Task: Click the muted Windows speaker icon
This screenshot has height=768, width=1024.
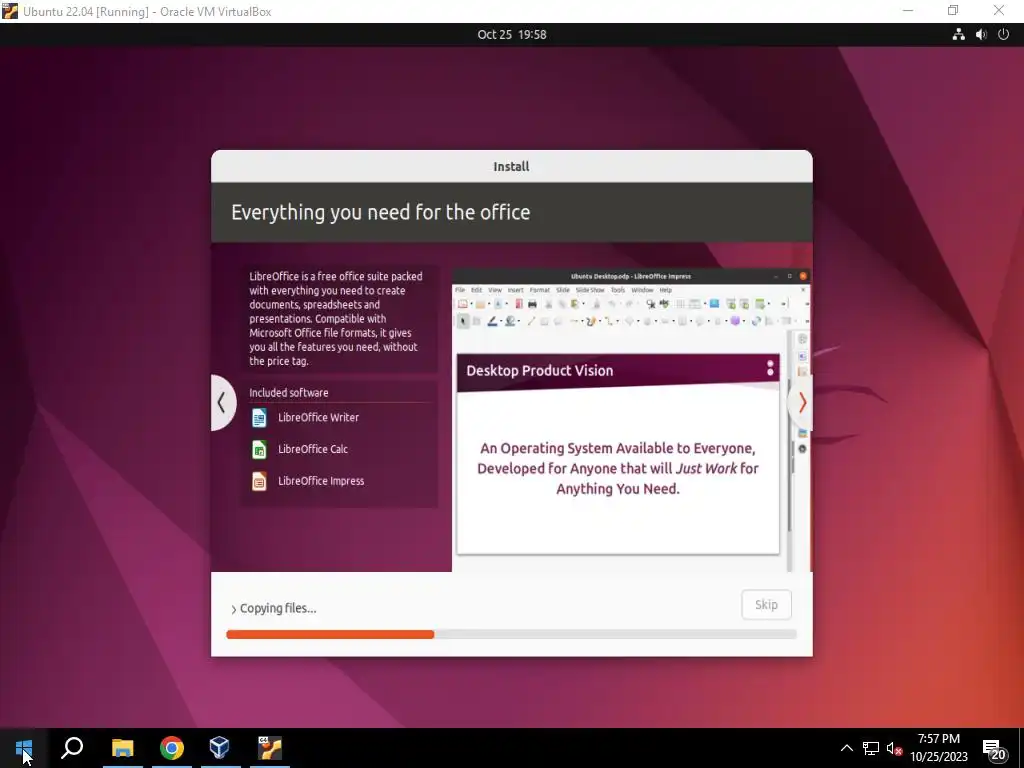Action: click(894, 748)
